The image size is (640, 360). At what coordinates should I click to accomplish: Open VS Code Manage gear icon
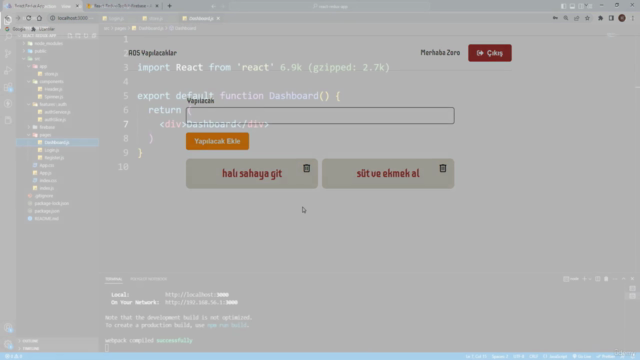(x=8, y=344)
